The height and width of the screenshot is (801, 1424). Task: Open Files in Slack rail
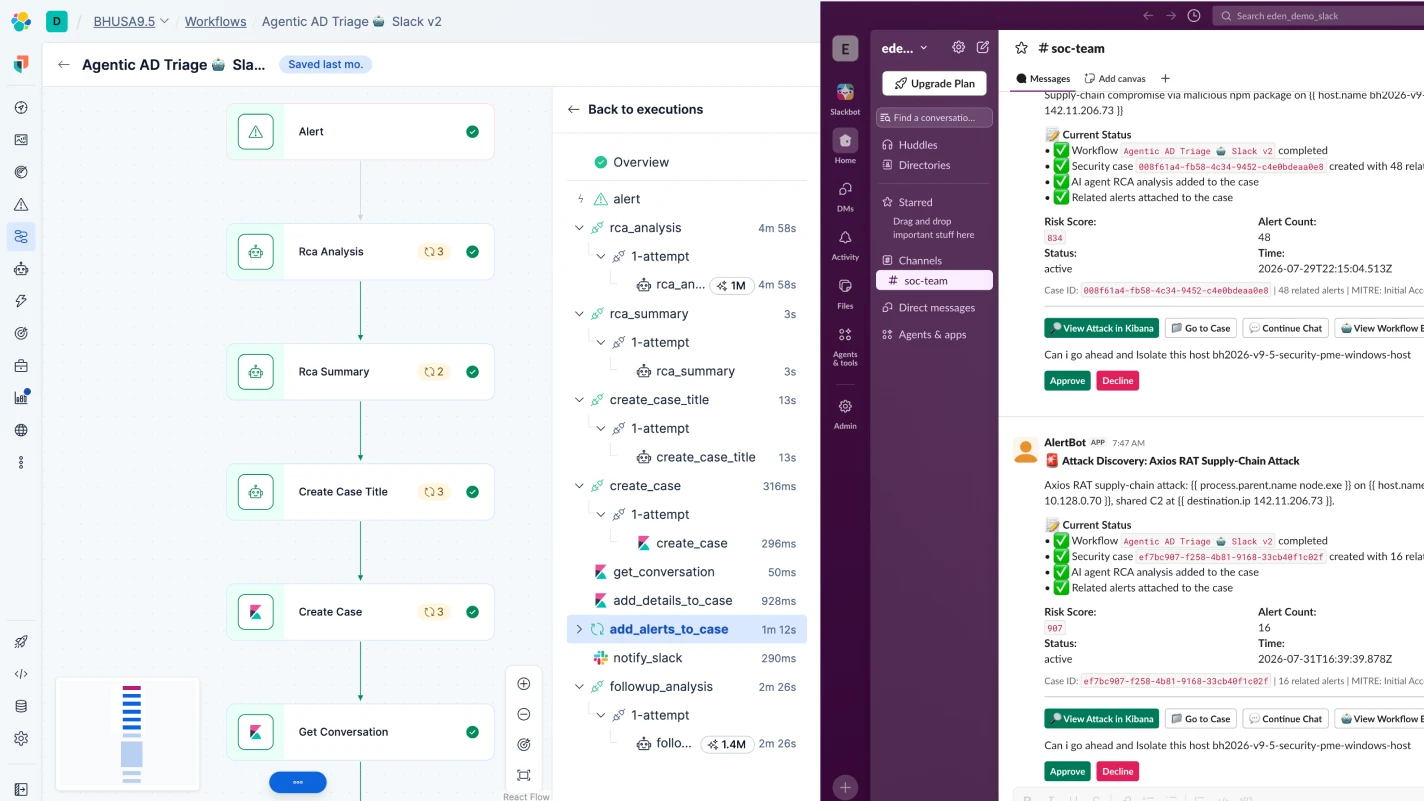pos(845,292)
